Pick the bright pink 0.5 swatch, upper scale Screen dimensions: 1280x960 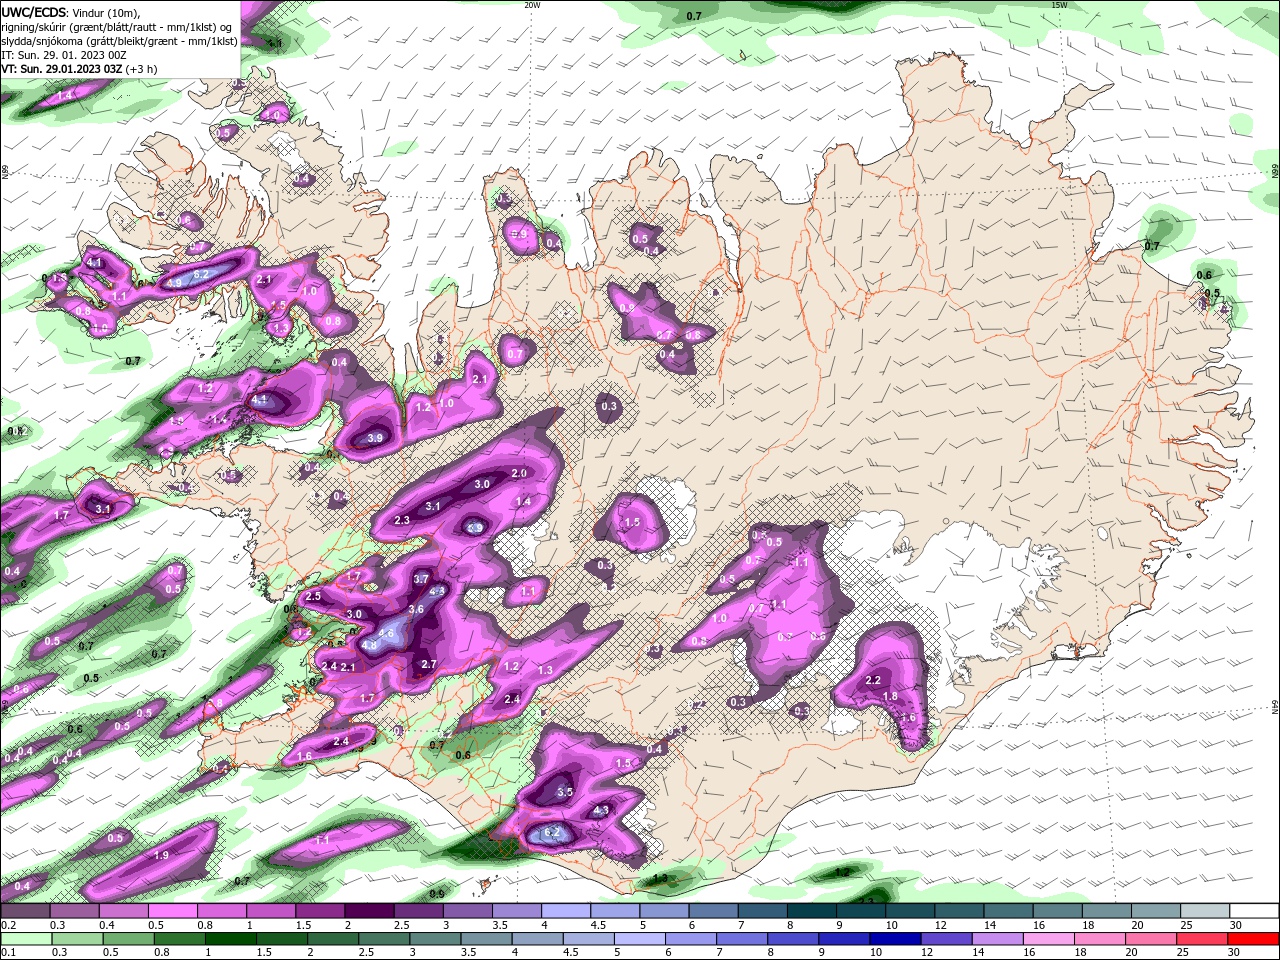(172, 911)
